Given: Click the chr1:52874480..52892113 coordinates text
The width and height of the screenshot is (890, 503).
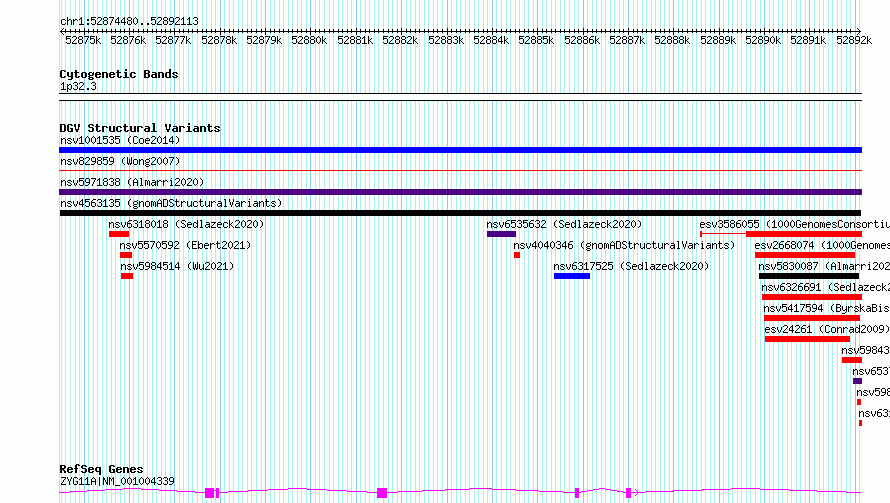Looking at the screenshot, I should pos(129,21).
